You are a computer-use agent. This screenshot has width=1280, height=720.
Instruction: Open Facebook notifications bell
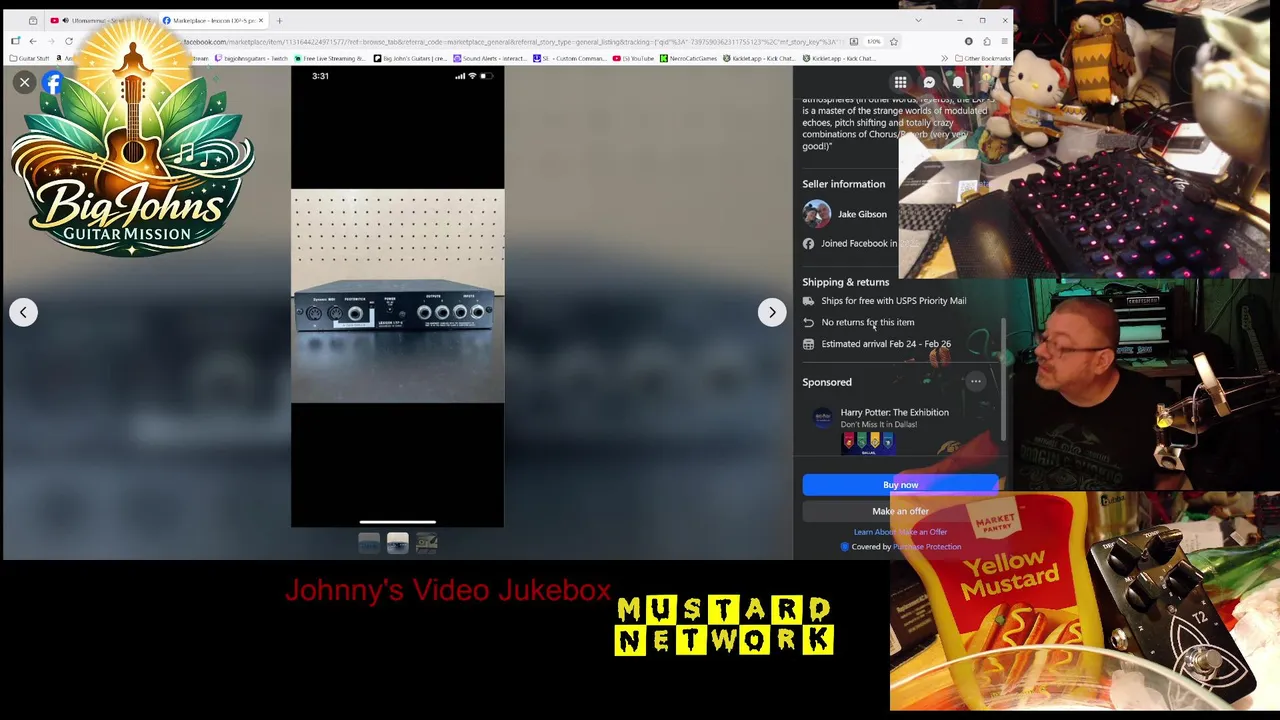[x=957, y=83]
